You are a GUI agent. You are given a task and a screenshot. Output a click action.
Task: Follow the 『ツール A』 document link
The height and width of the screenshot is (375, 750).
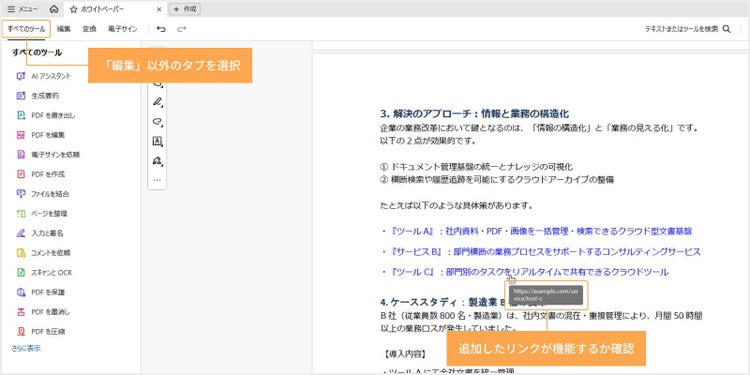coord(540,231)
